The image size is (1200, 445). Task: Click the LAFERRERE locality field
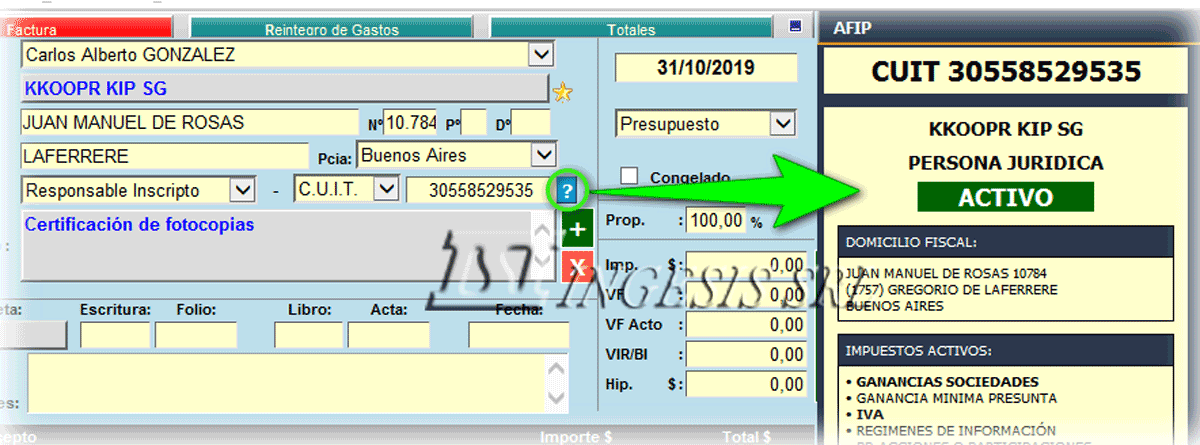164,156
